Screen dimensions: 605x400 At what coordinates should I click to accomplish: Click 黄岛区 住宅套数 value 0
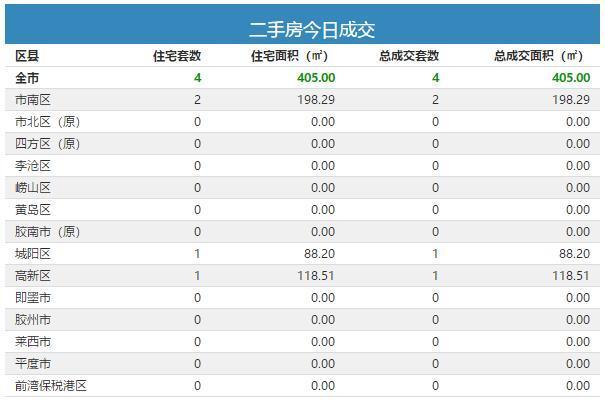coord(198,210)
